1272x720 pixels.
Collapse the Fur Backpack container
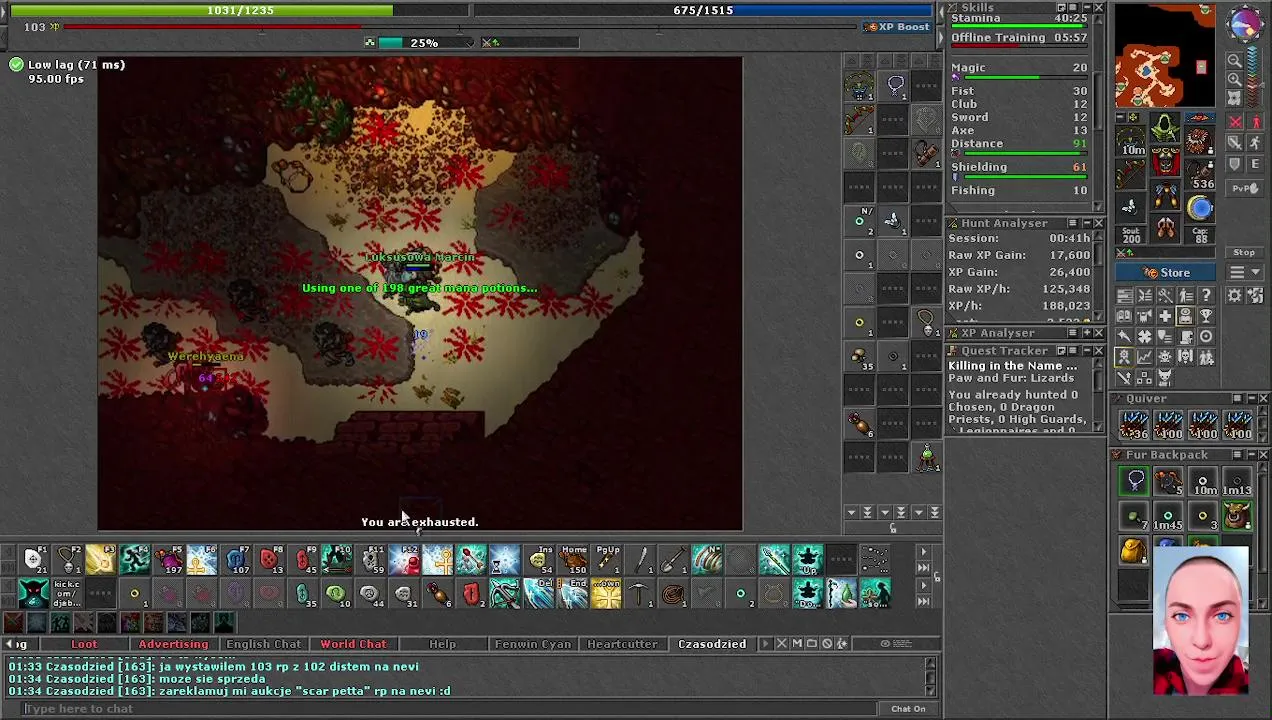pos(1250,455)
